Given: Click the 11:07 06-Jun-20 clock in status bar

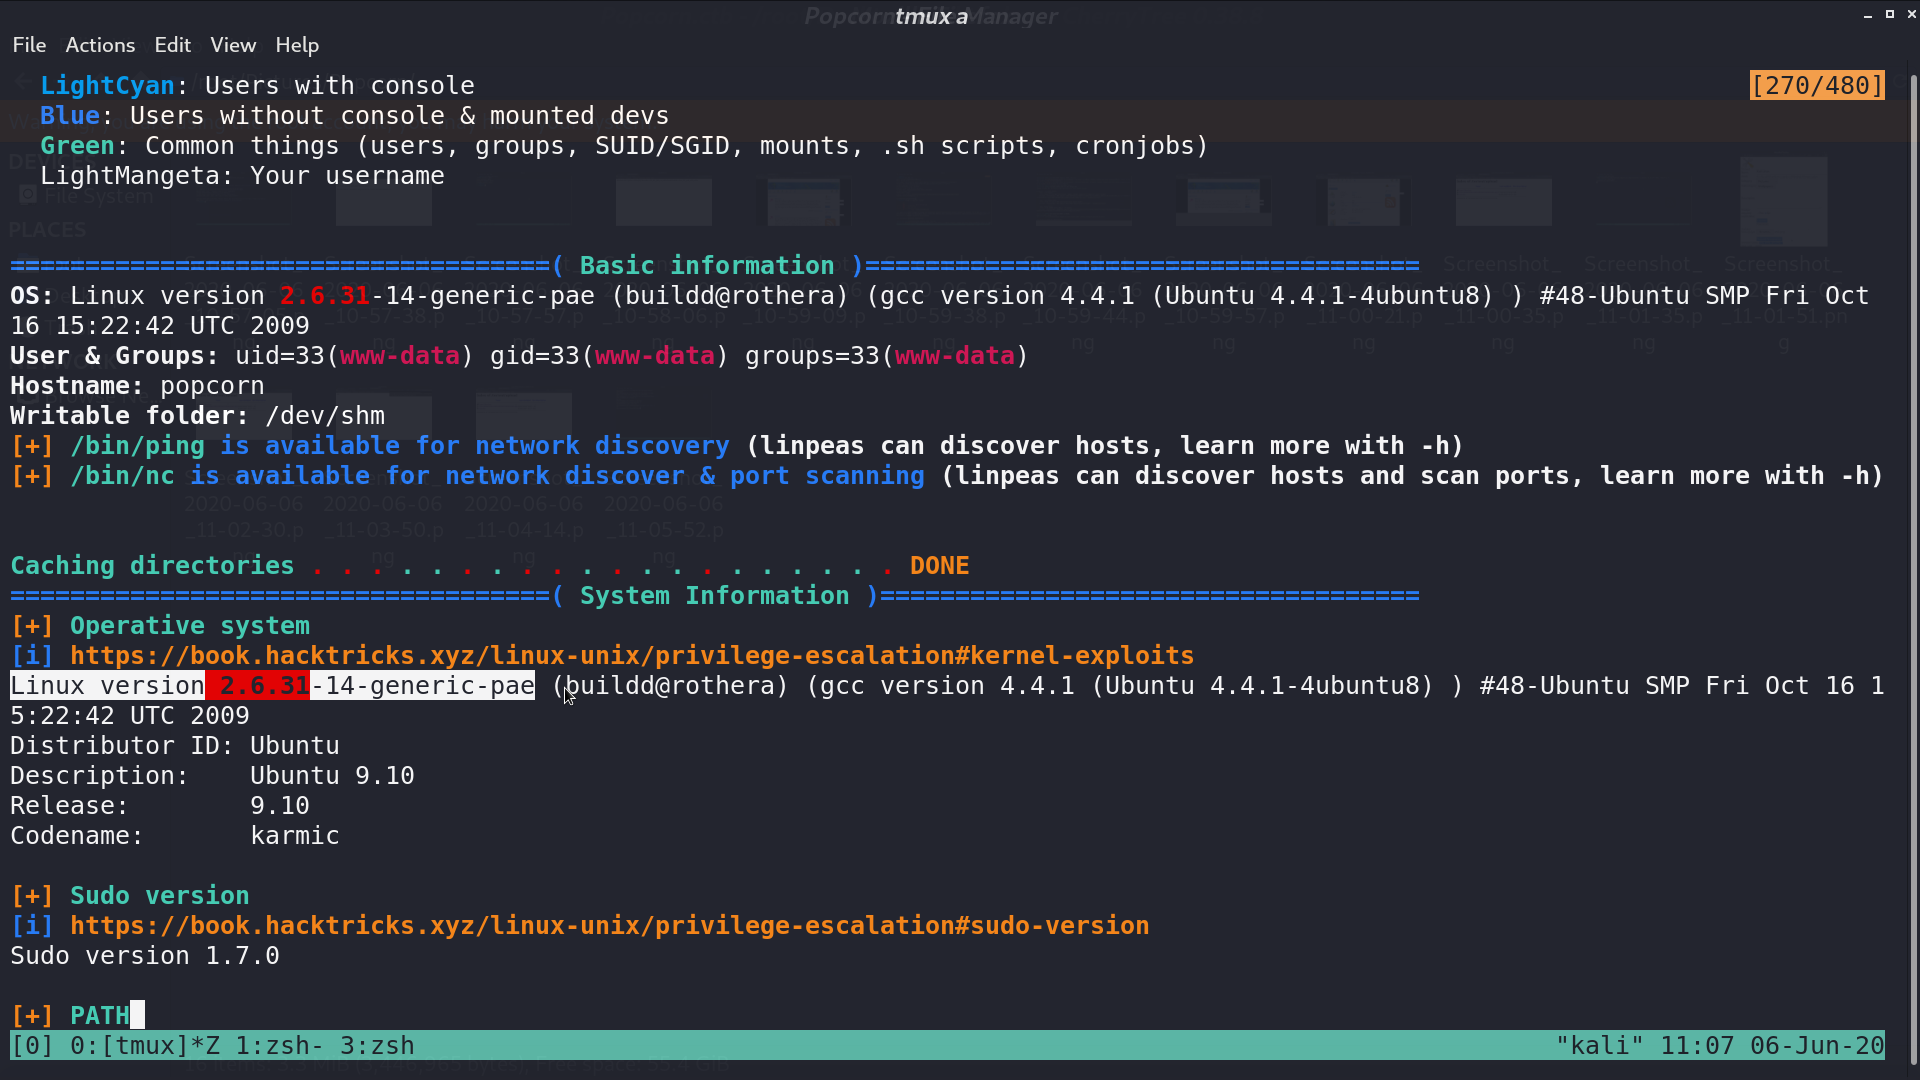Looking at the screenshot, I should point(1772,1046).
